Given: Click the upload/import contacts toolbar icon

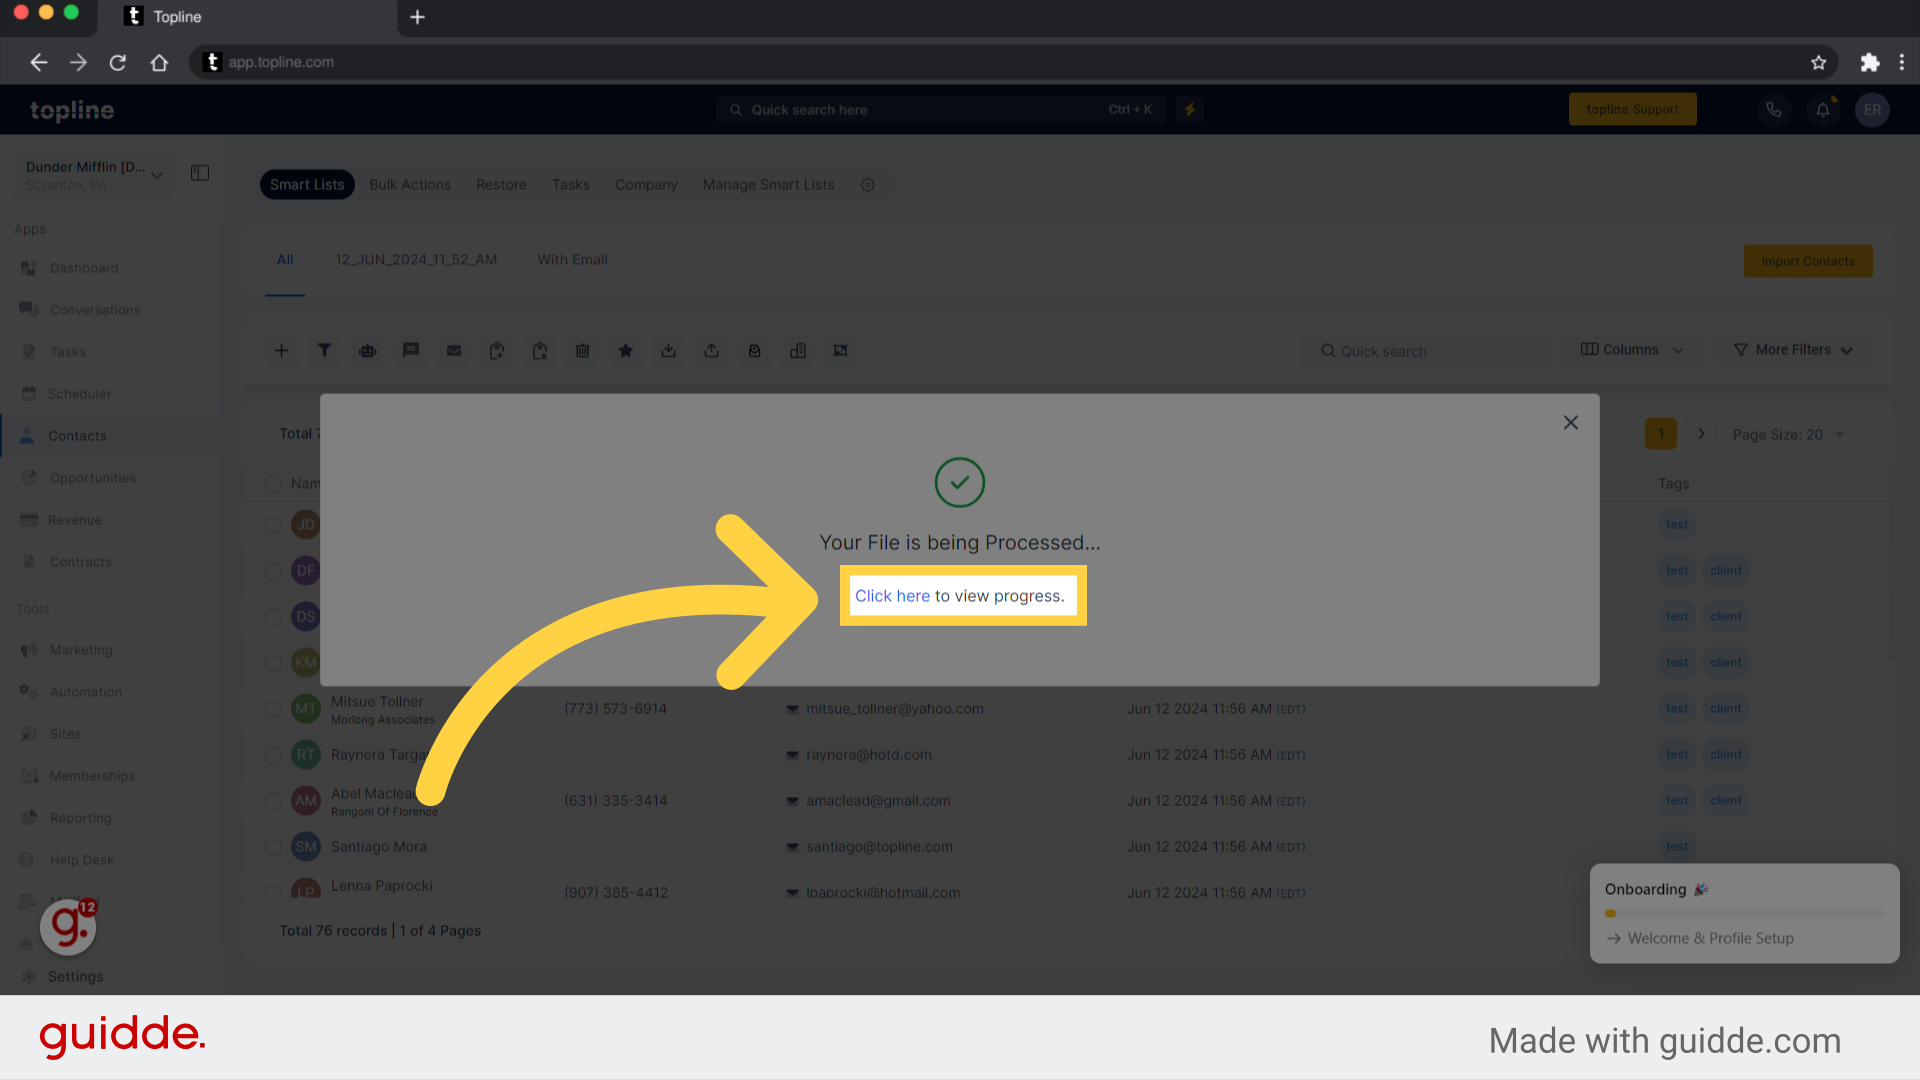Looking at the screenshot, I should coord(712,350).
